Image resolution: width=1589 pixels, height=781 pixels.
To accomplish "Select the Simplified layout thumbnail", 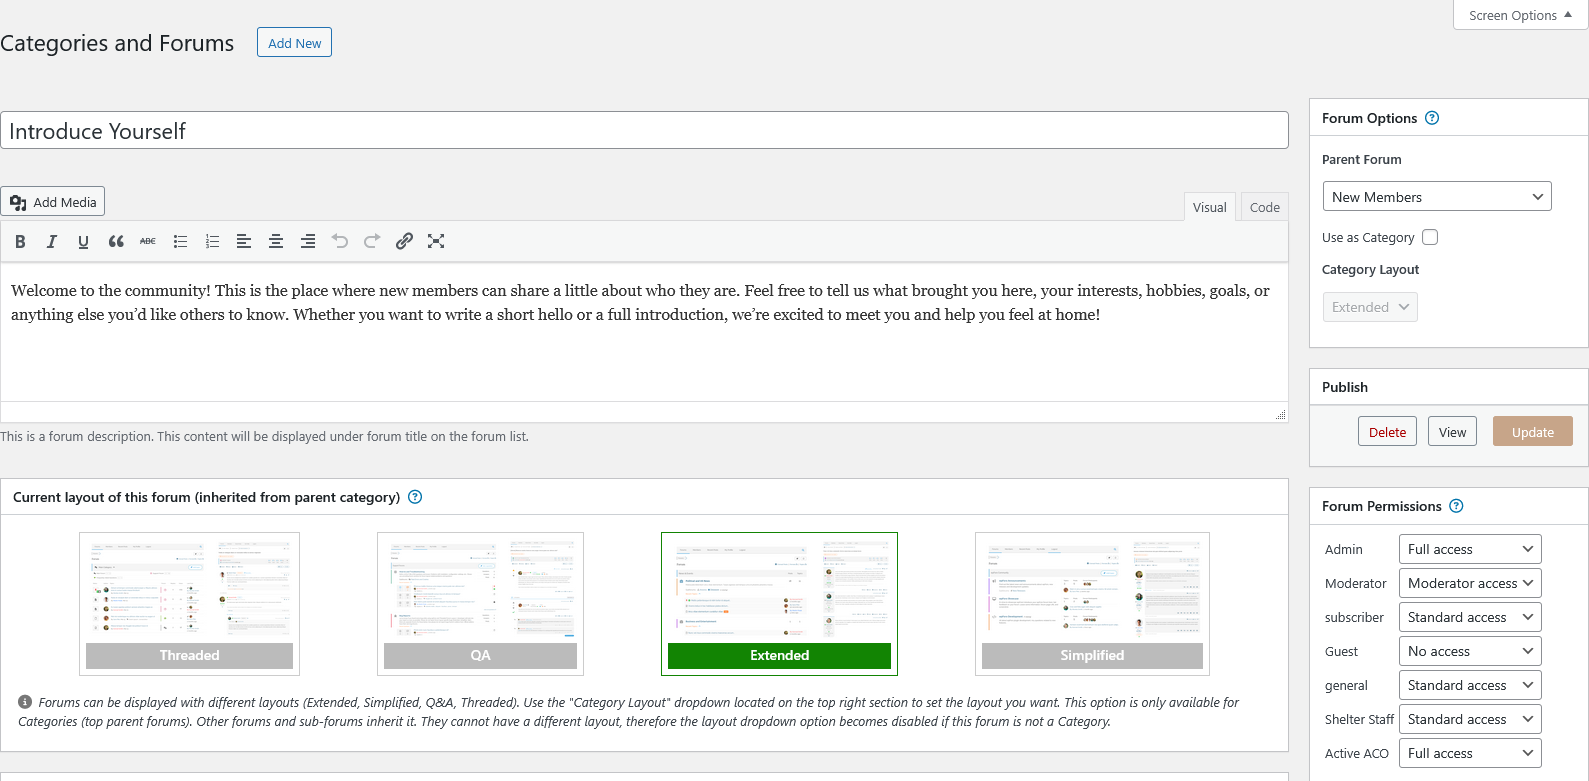I will click(1092, 603).
